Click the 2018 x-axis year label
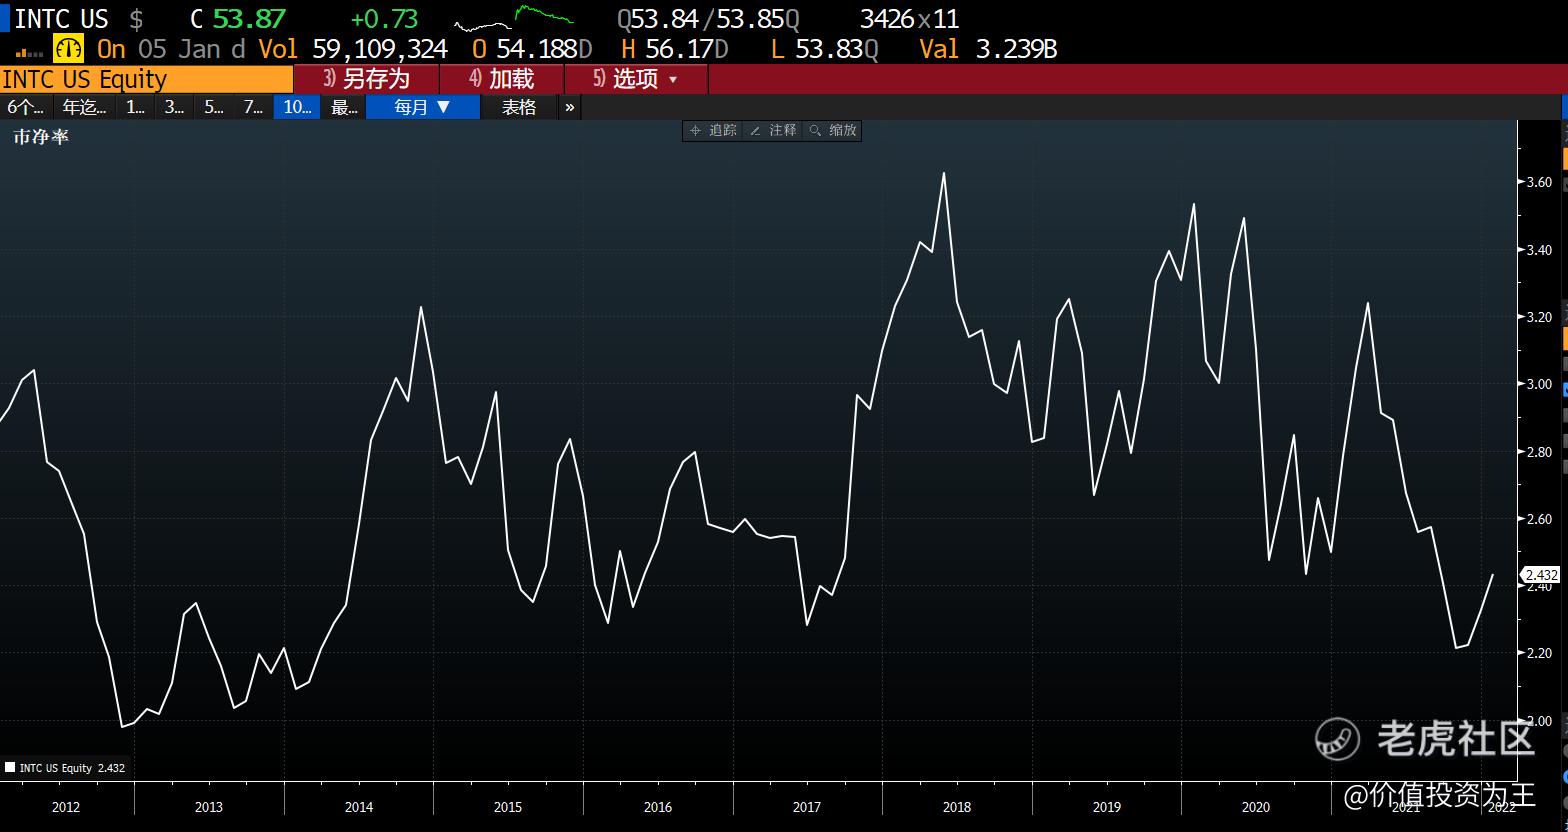Screen dimensions: 1568x832 pos(957,807)
